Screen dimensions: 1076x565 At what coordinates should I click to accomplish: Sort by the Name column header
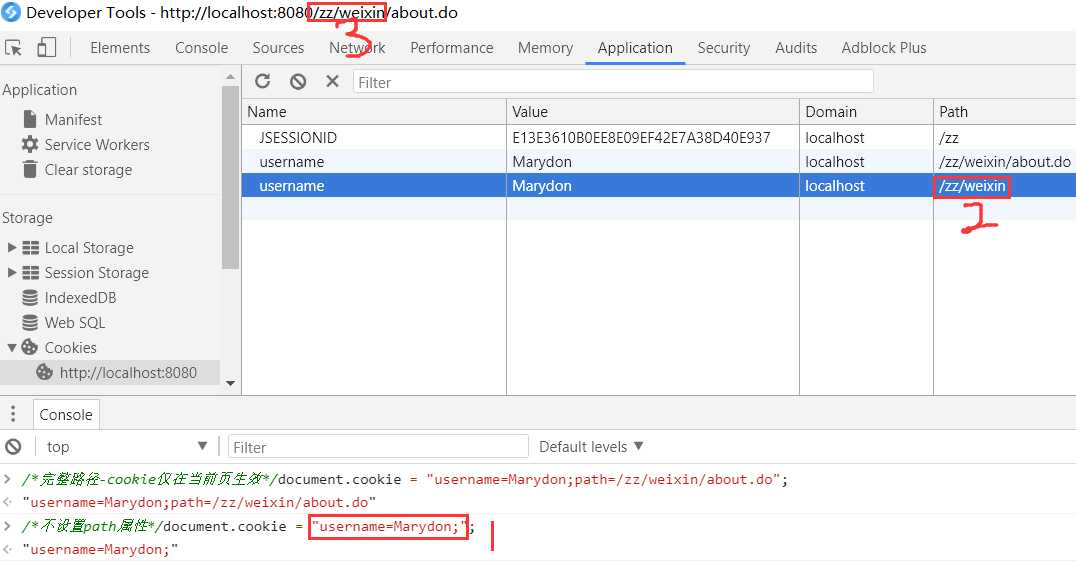click(x=374, y=112)
